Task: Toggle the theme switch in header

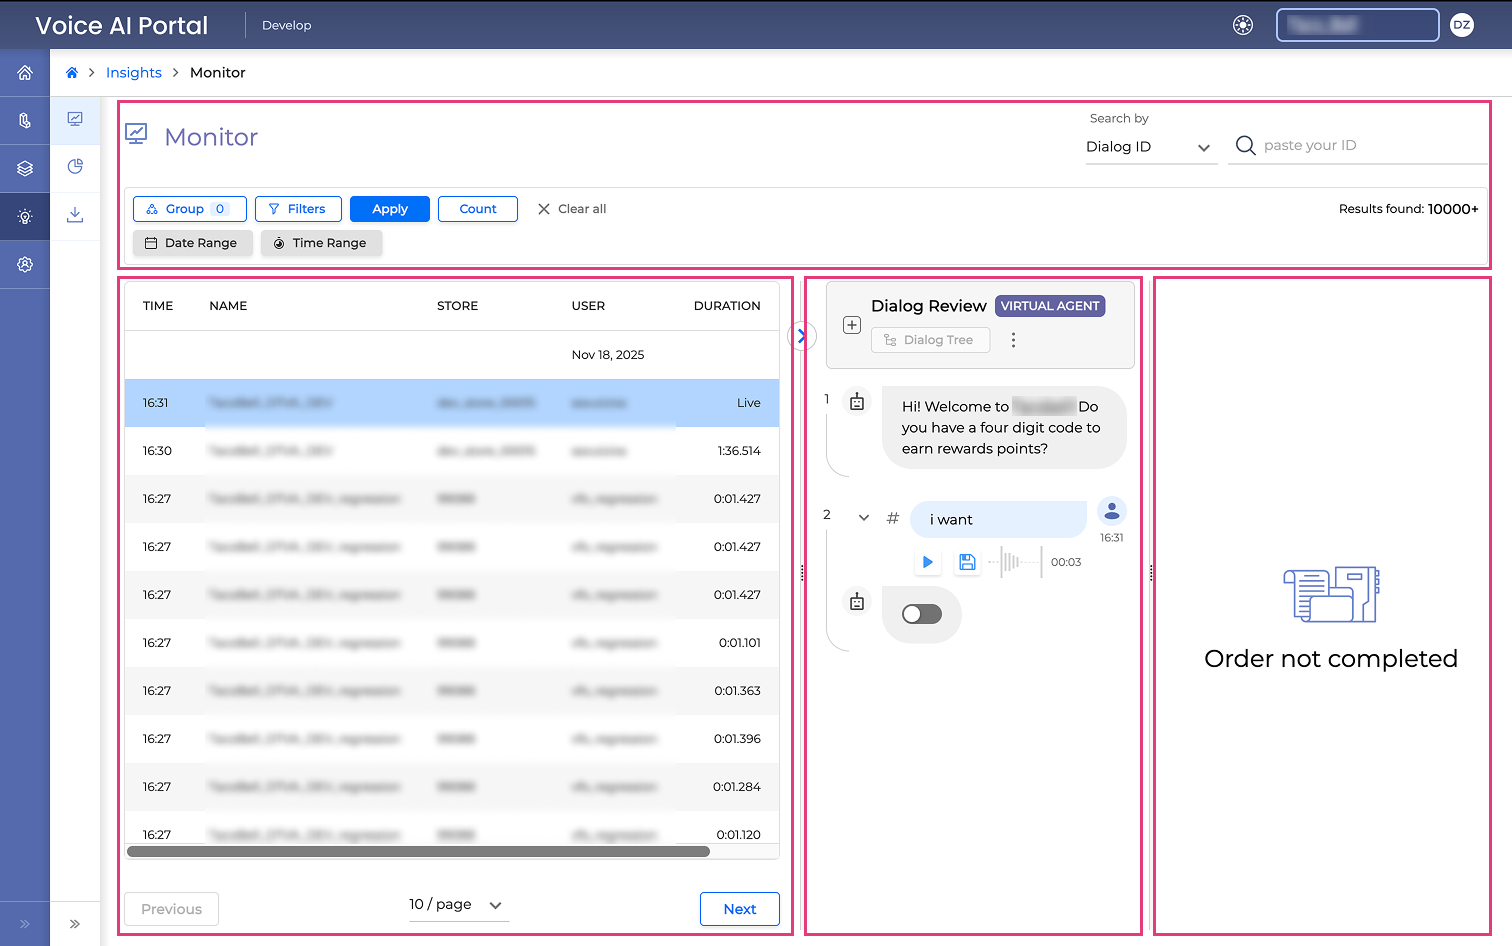Action: 1243,25
